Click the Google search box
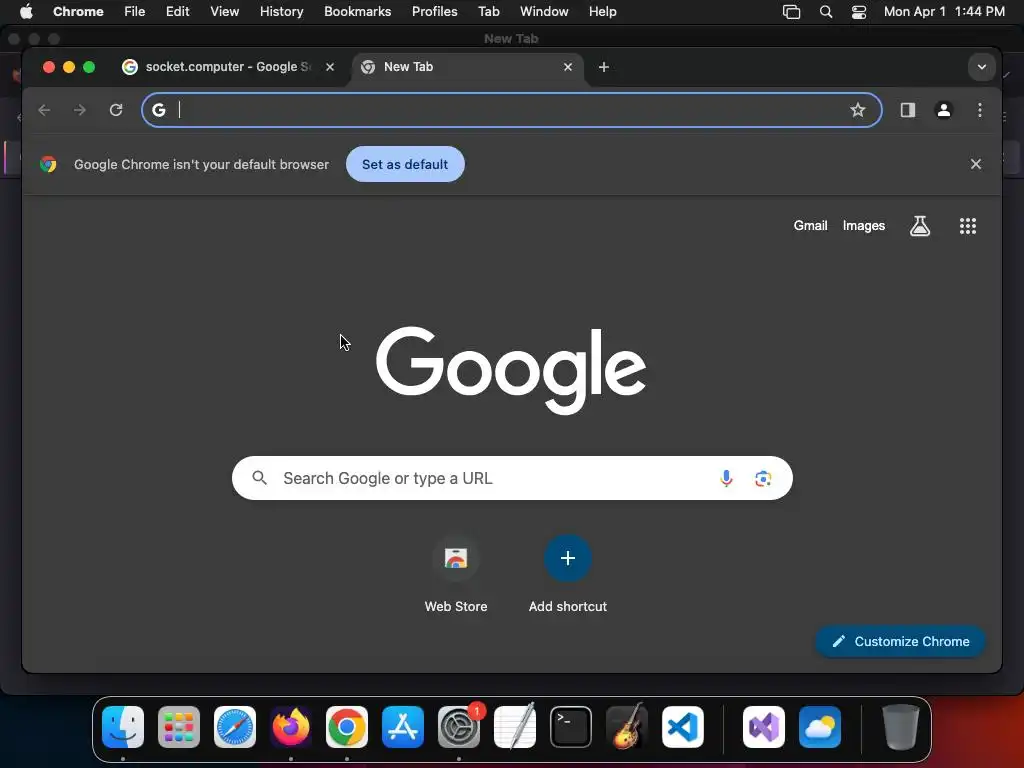Image resolution: width=1024 pixels, height=768 pixels. (x=512, y=478)
